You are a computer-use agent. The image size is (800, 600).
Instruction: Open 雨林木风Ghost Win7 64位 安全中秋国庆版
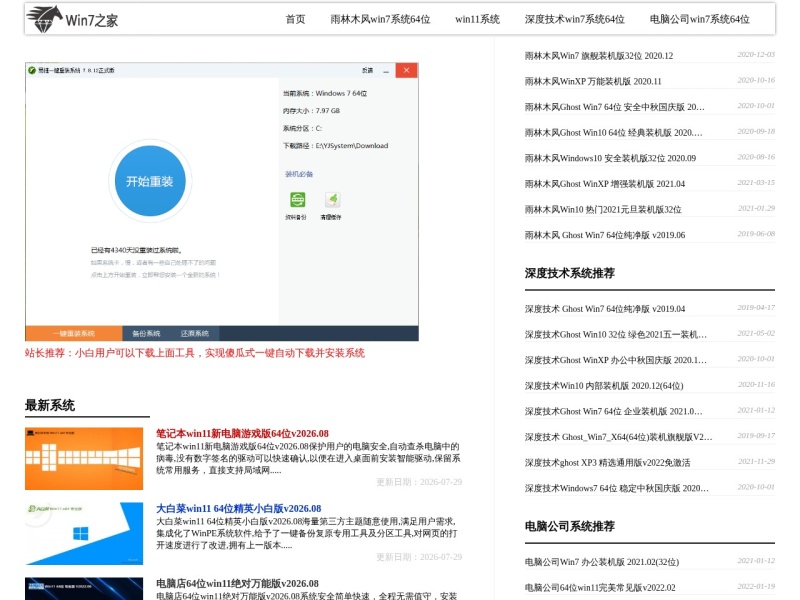pyautogui.click(x=614, y=107)
